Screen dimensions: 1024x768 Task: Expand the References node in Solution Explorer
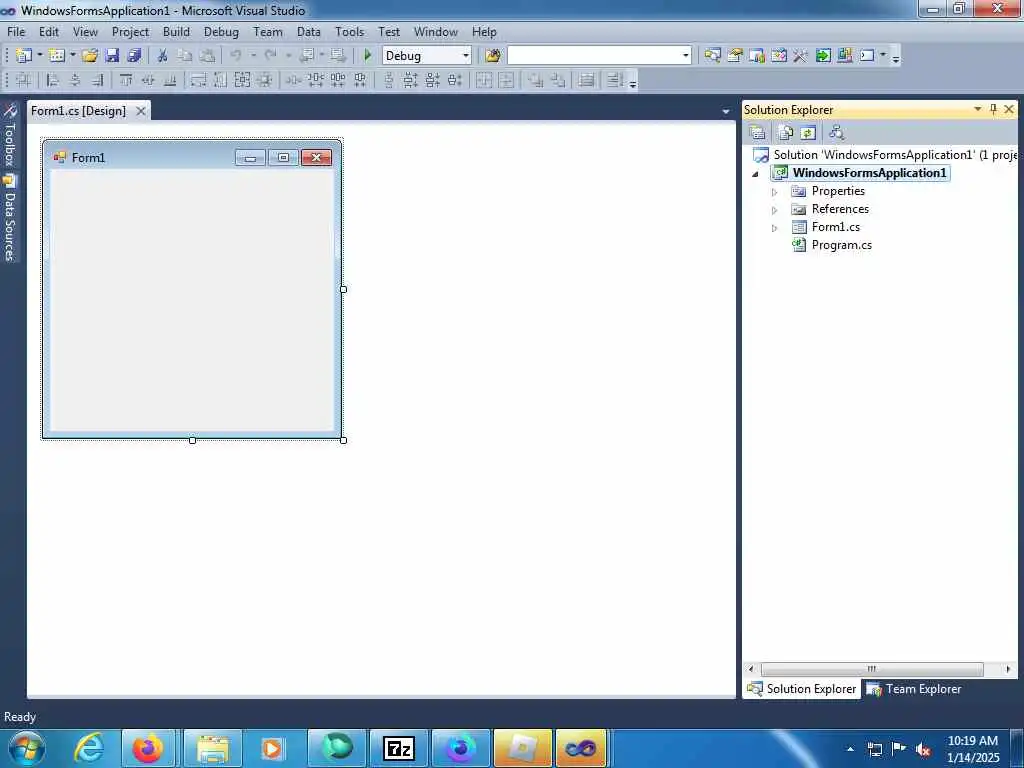(x=775, y=210)
